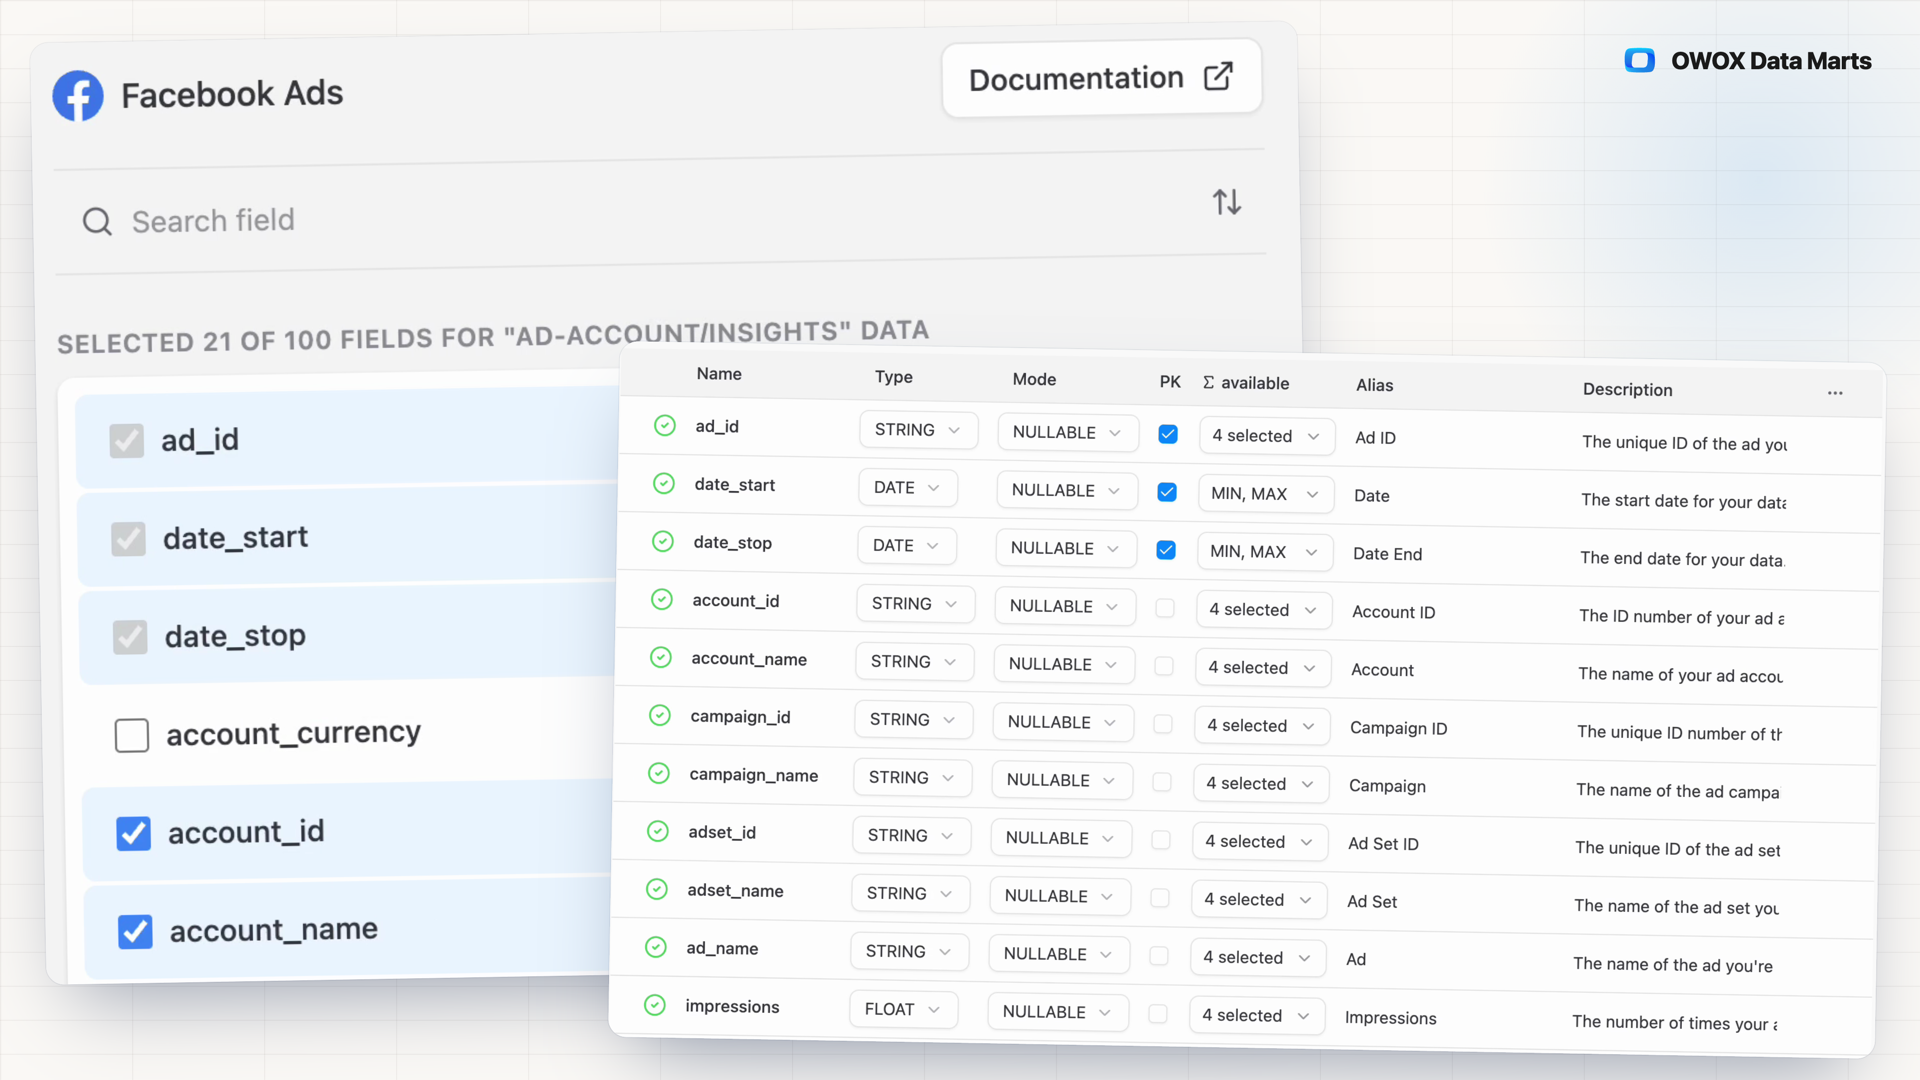Click green status icon for campaign_name row
The image size is (1920, 1080).
click(659, 774)
